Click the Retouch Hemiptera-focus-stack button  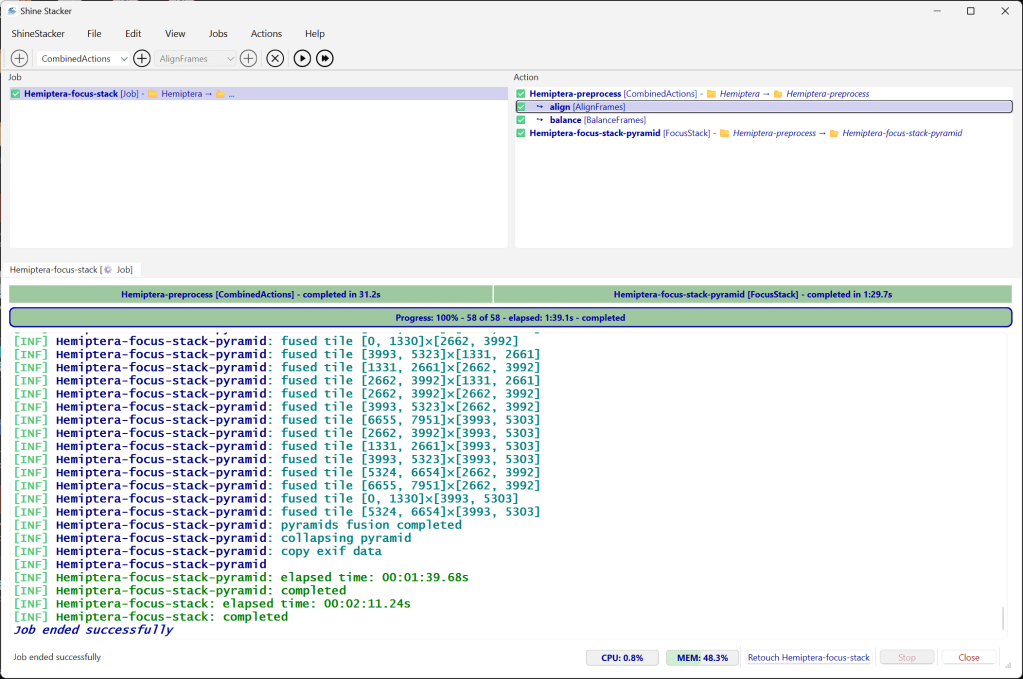808,658
